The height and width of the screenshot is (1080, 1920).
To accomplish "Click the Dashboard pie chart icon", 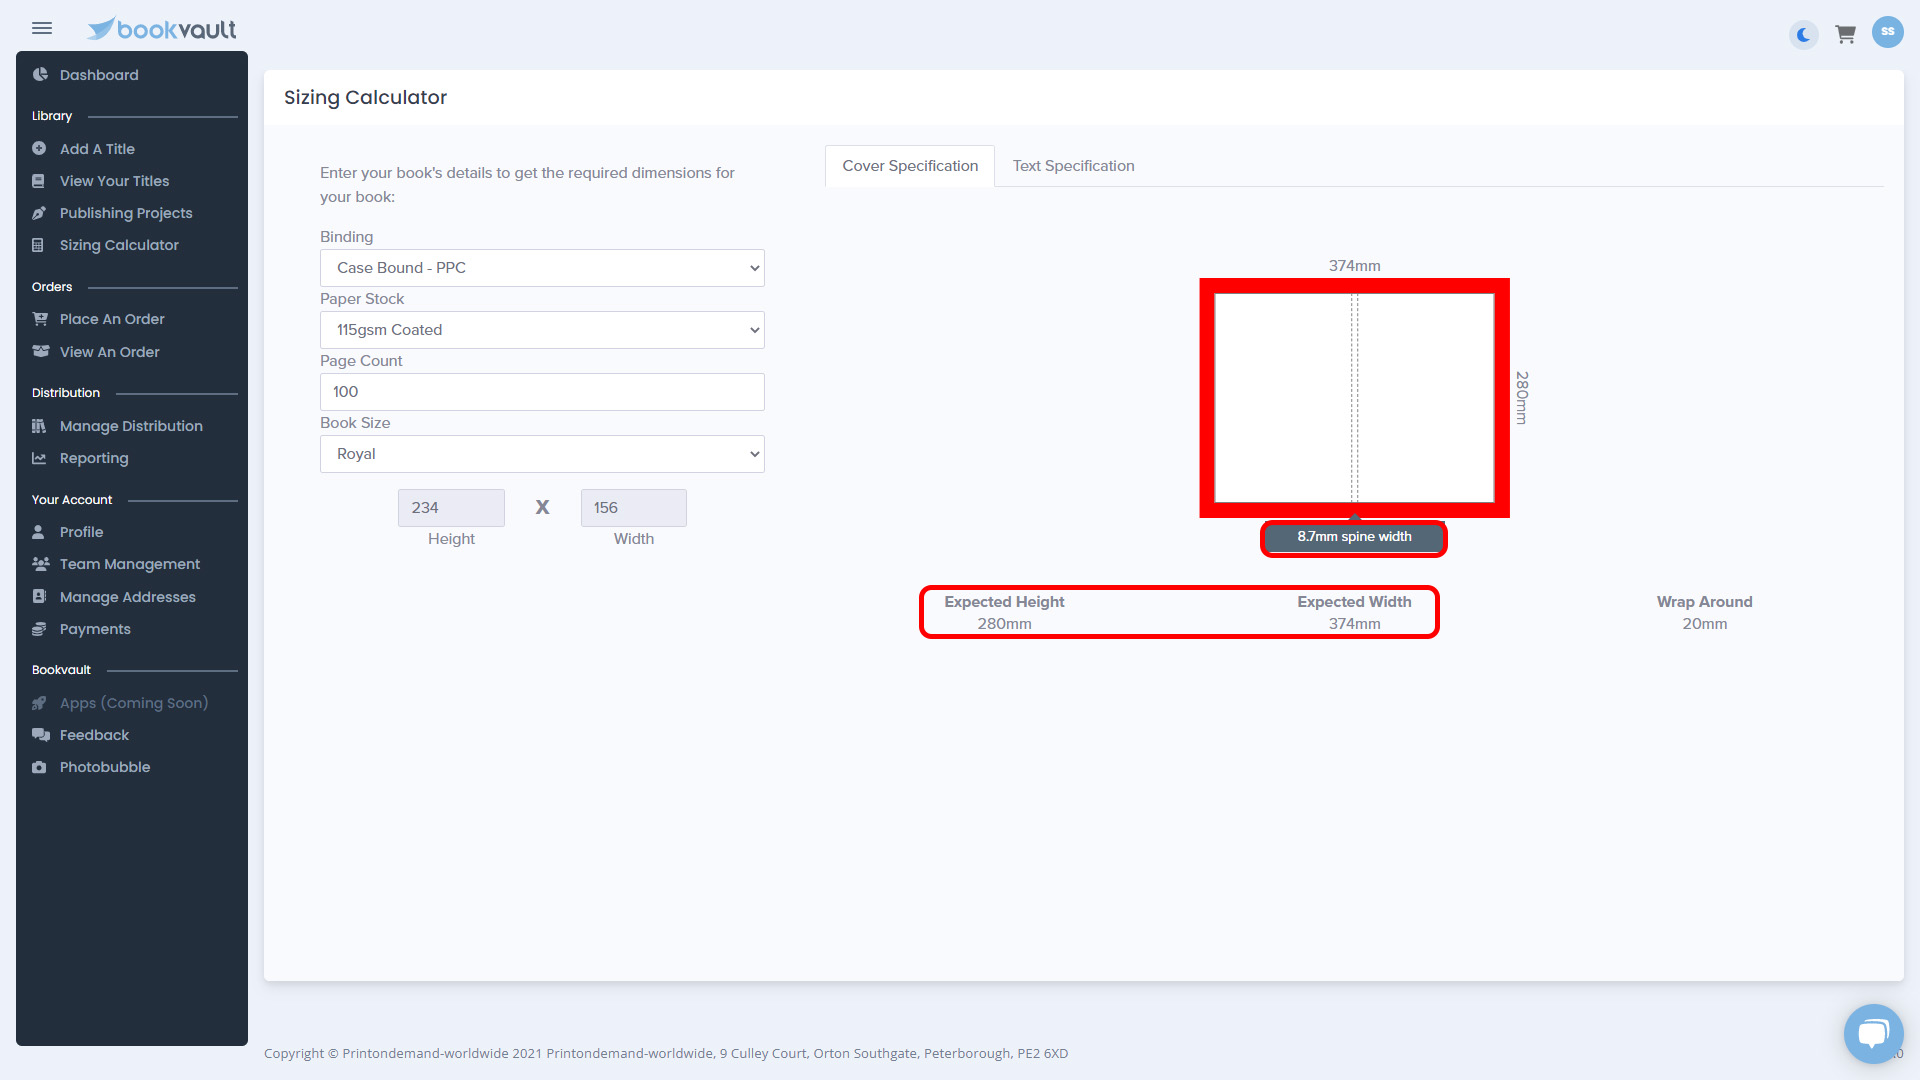I will click(x=40, y=75).
